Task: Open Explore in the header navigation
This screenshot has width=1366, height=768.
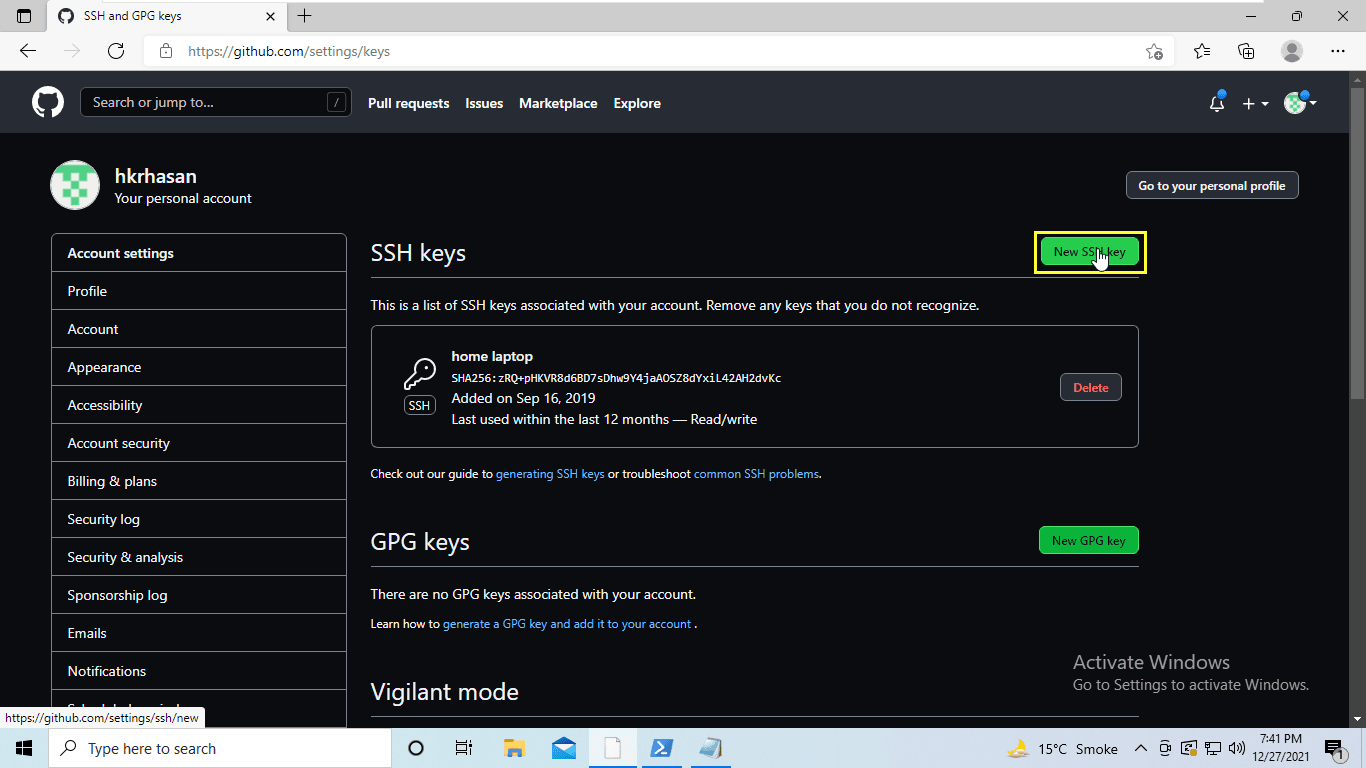Action: (637, 103)
